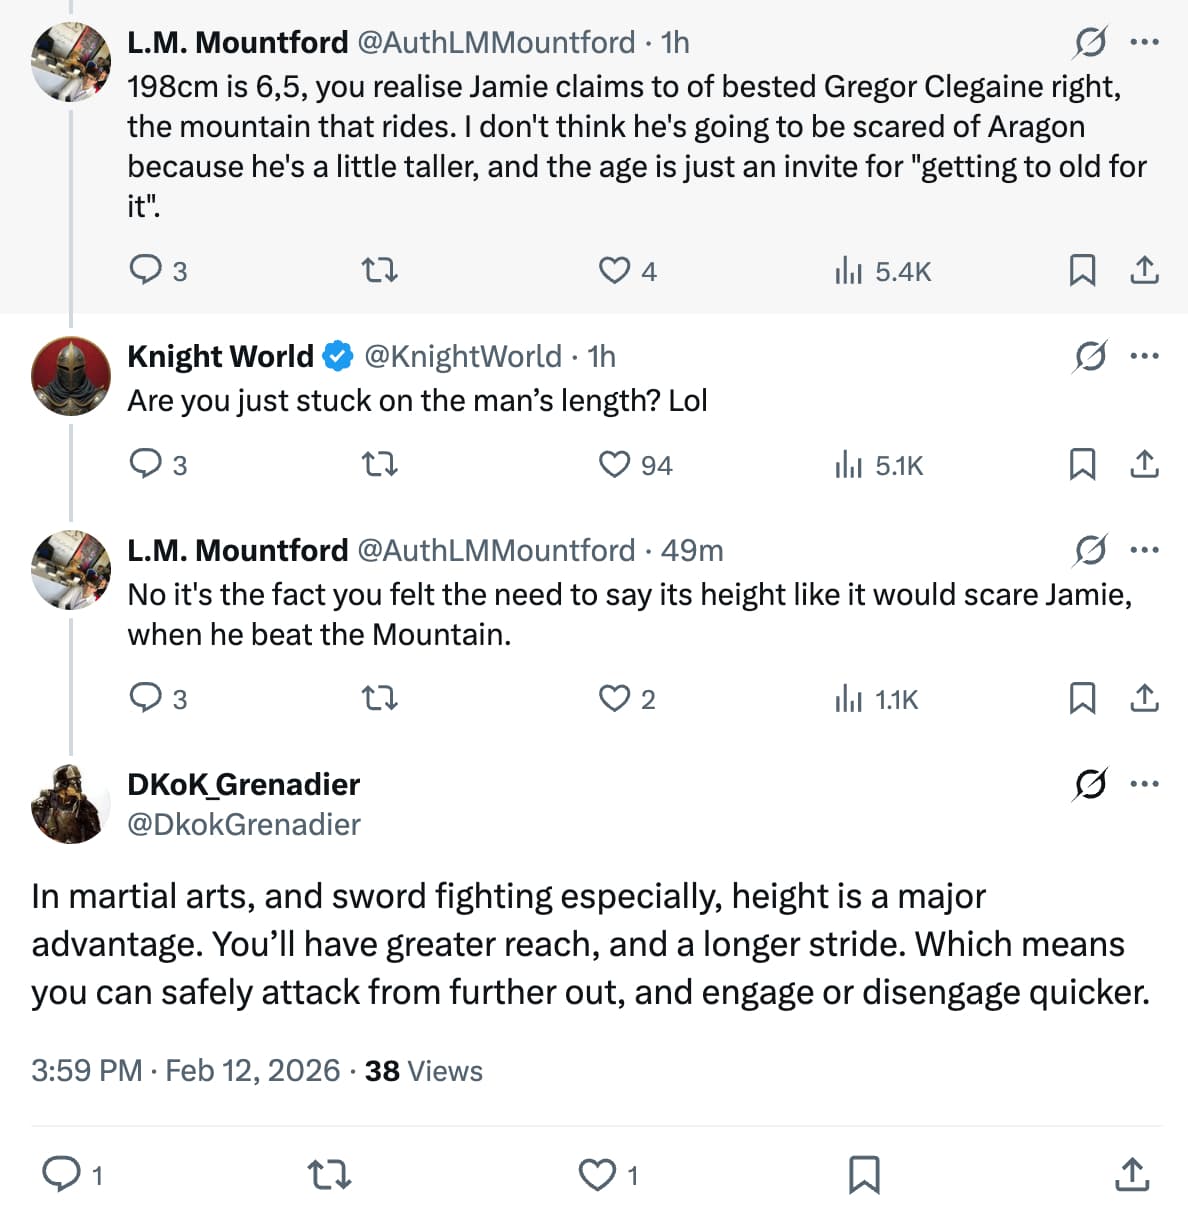This screenshot has height=1216, width=1188.
Task: Click Grok icon on Knight World's reply
Action: coord(1090,356)
